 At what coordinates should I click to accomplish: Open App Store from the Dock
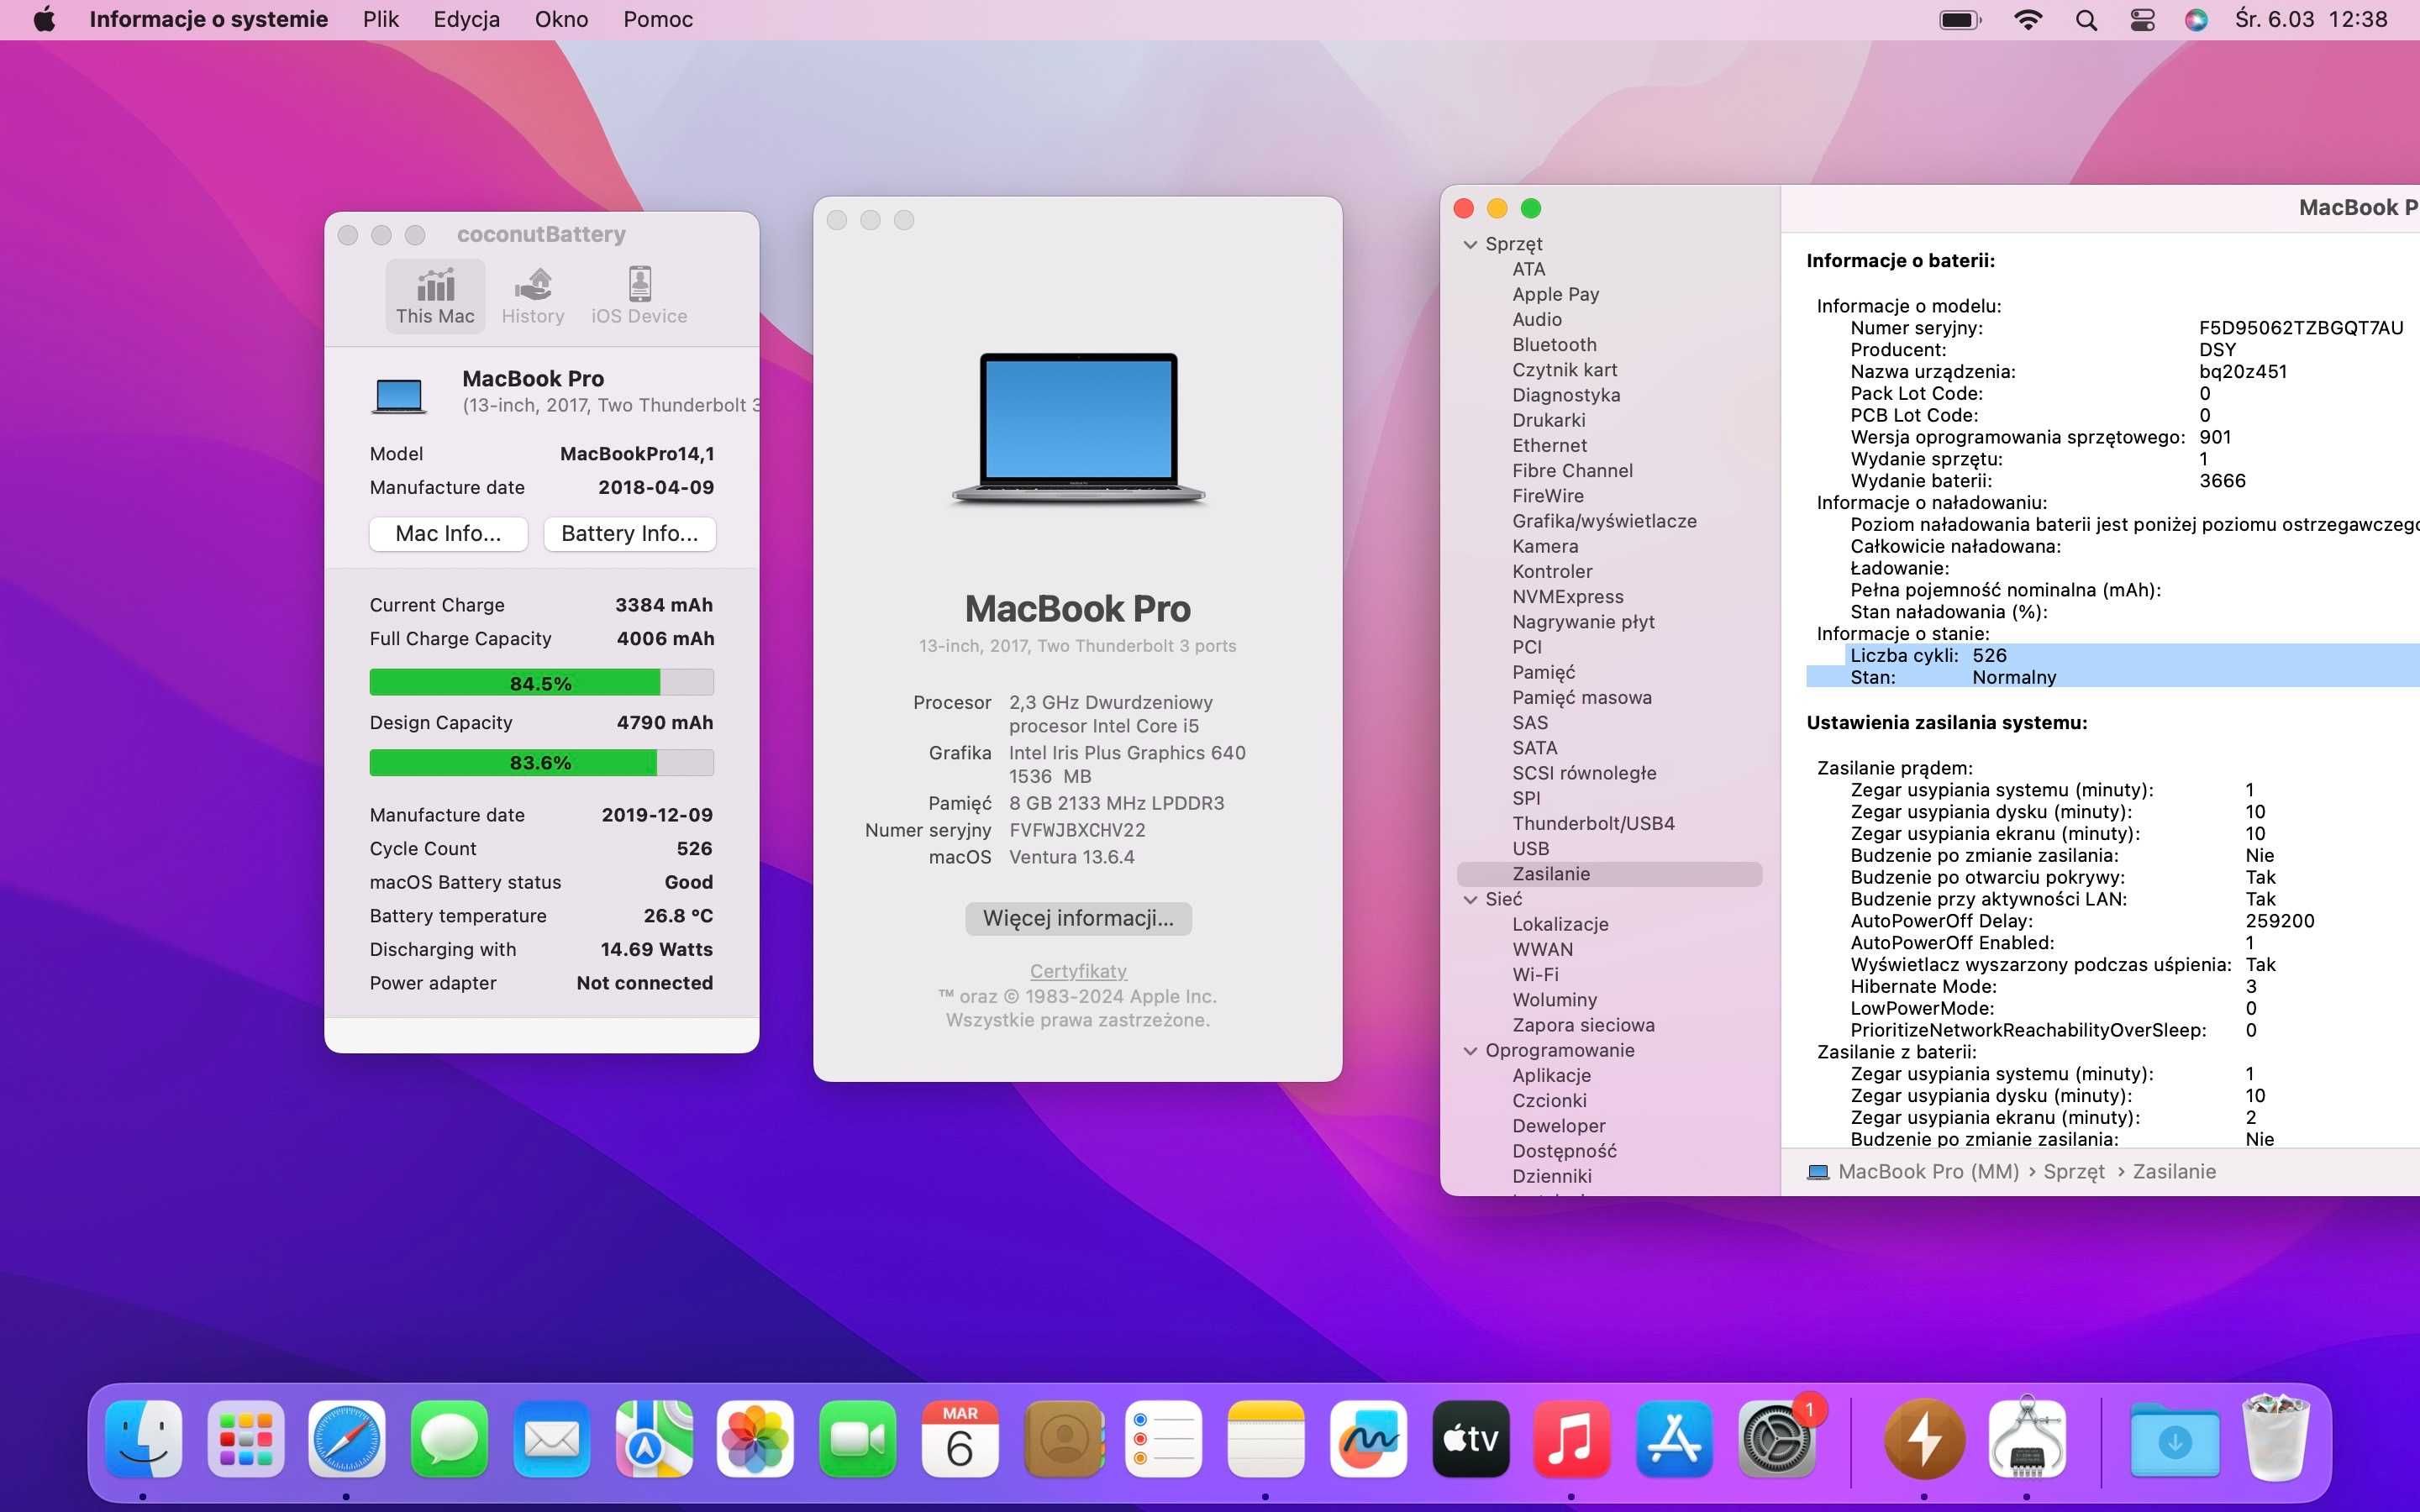(x=1675, y=1440)
